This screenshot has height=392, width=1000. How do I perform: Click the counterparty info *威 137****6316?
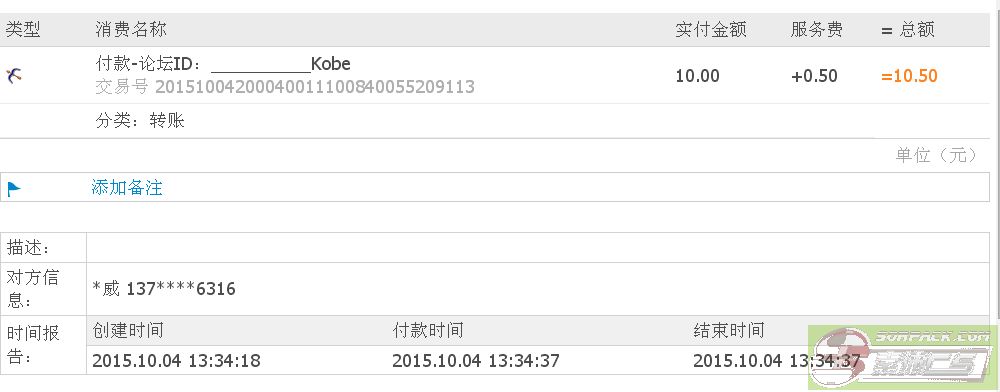(164, 289)
